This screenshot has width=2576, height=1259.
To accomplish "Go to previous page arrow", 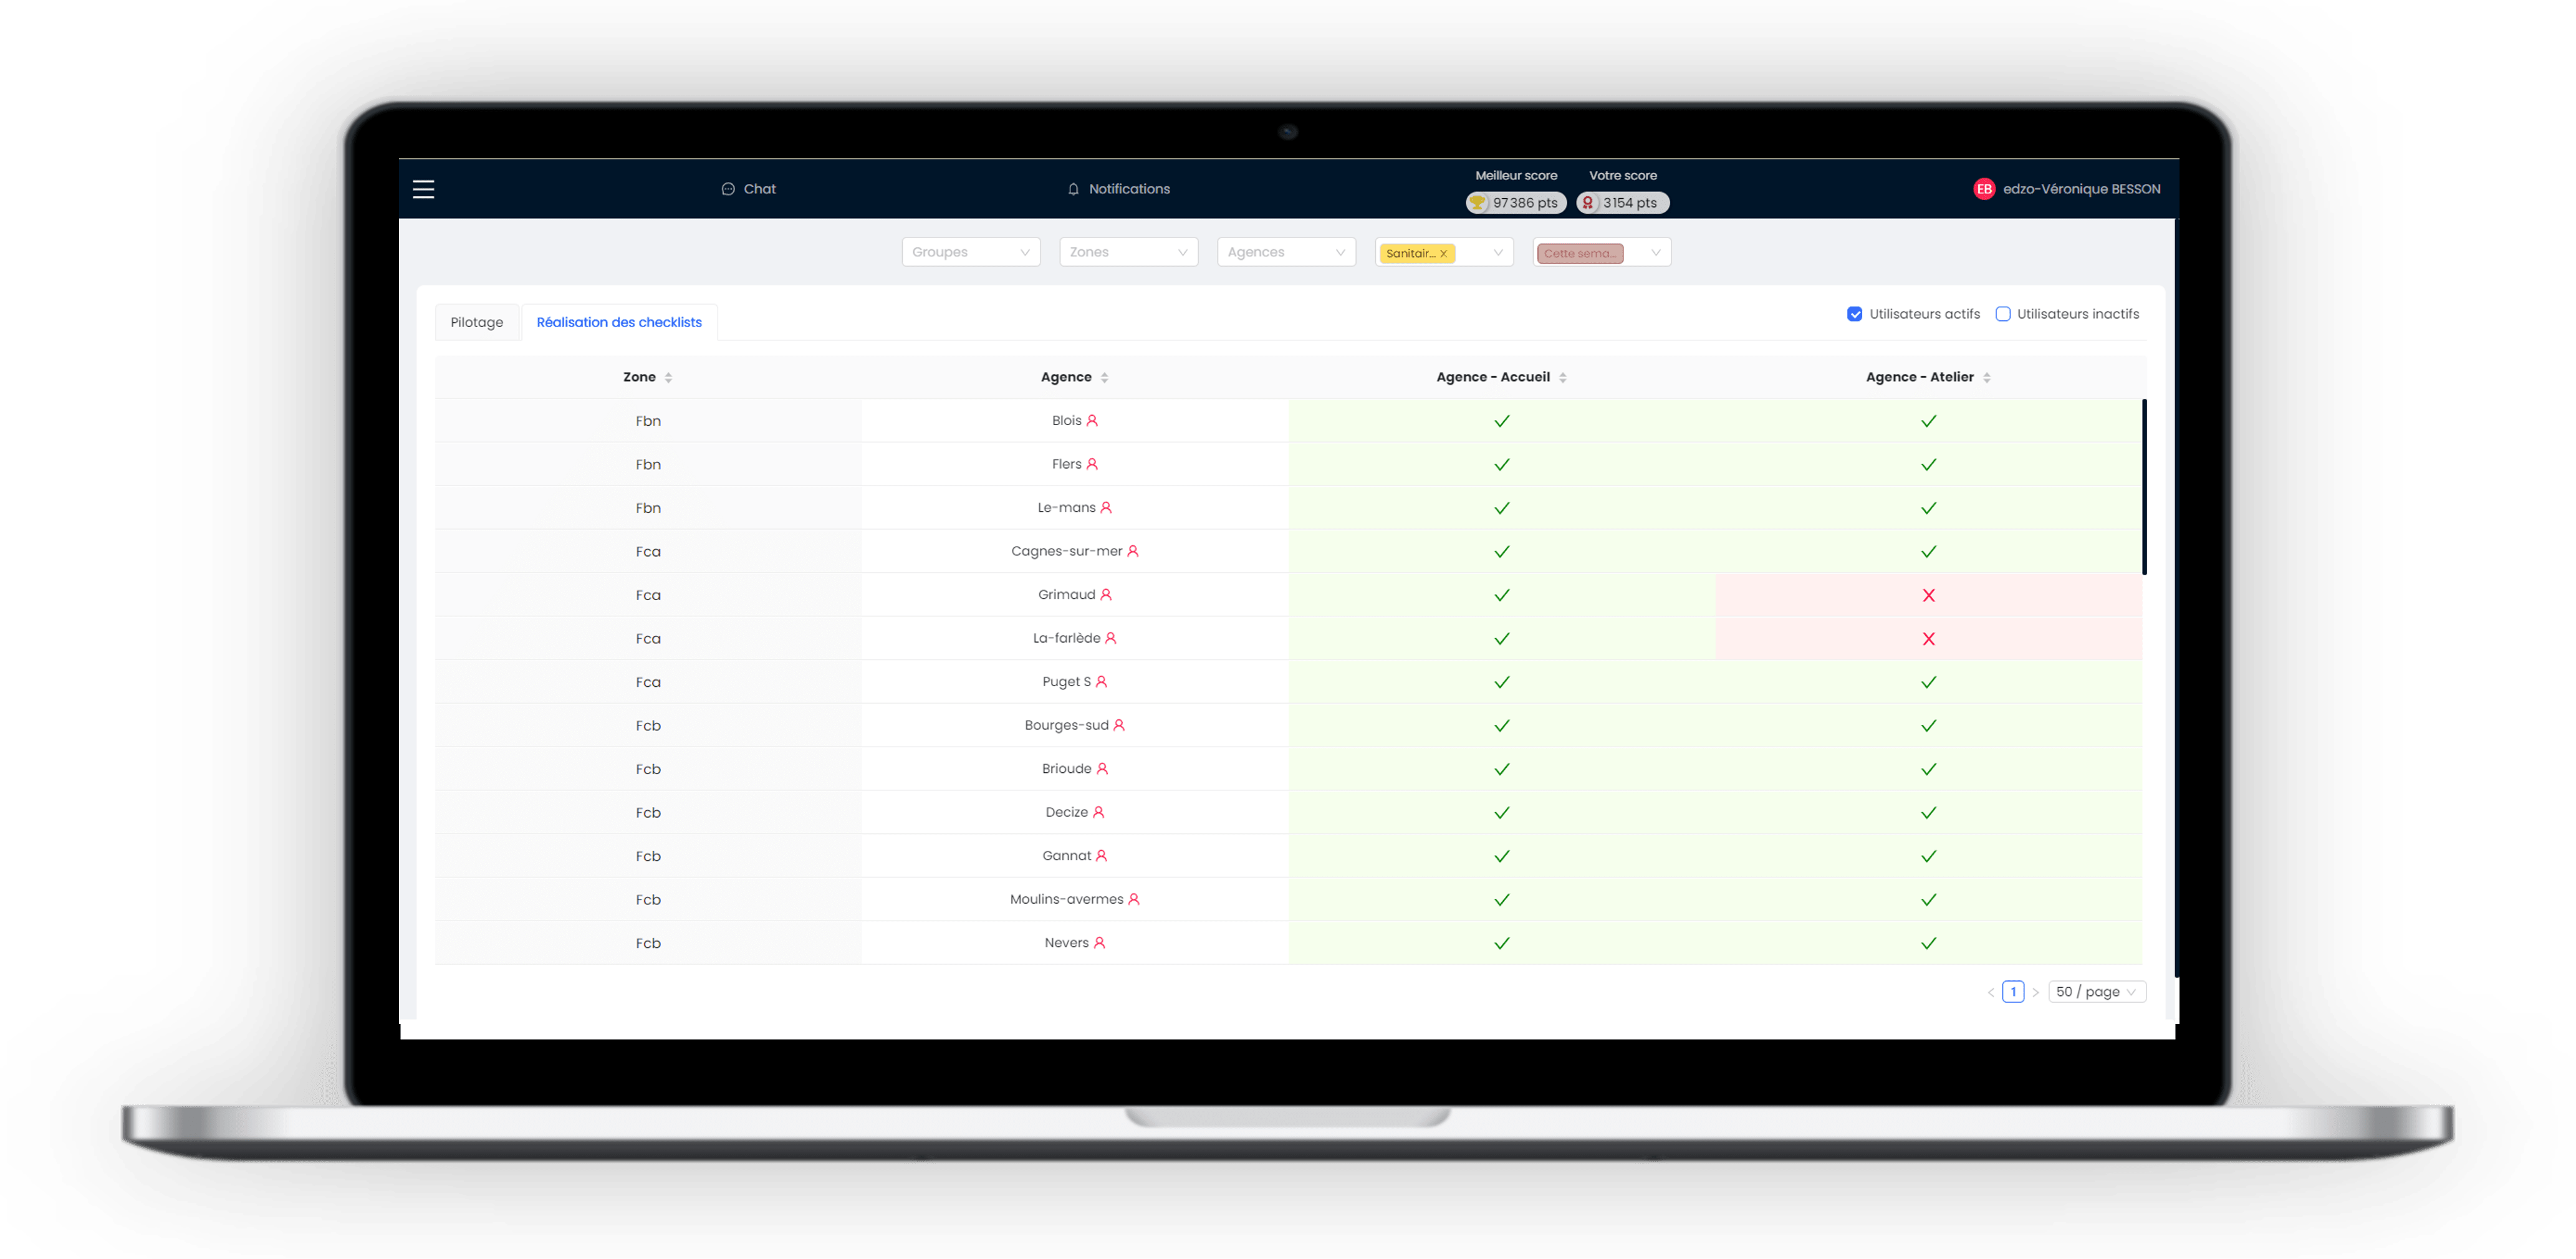I will tap(1990, 992).
